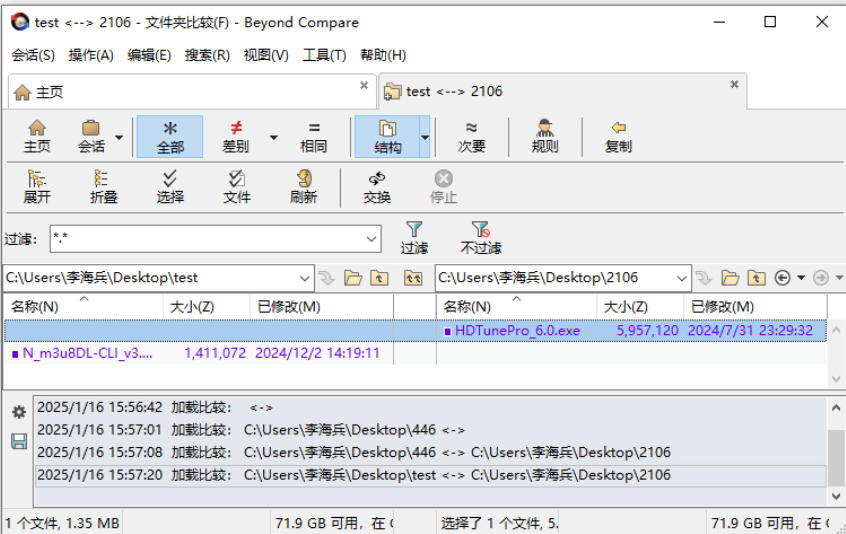Image resolution: width=846 pixels, height=534 pixels.
Task: Click the 主页 Home toolbar icon
Action: click(x=37, y=136)
